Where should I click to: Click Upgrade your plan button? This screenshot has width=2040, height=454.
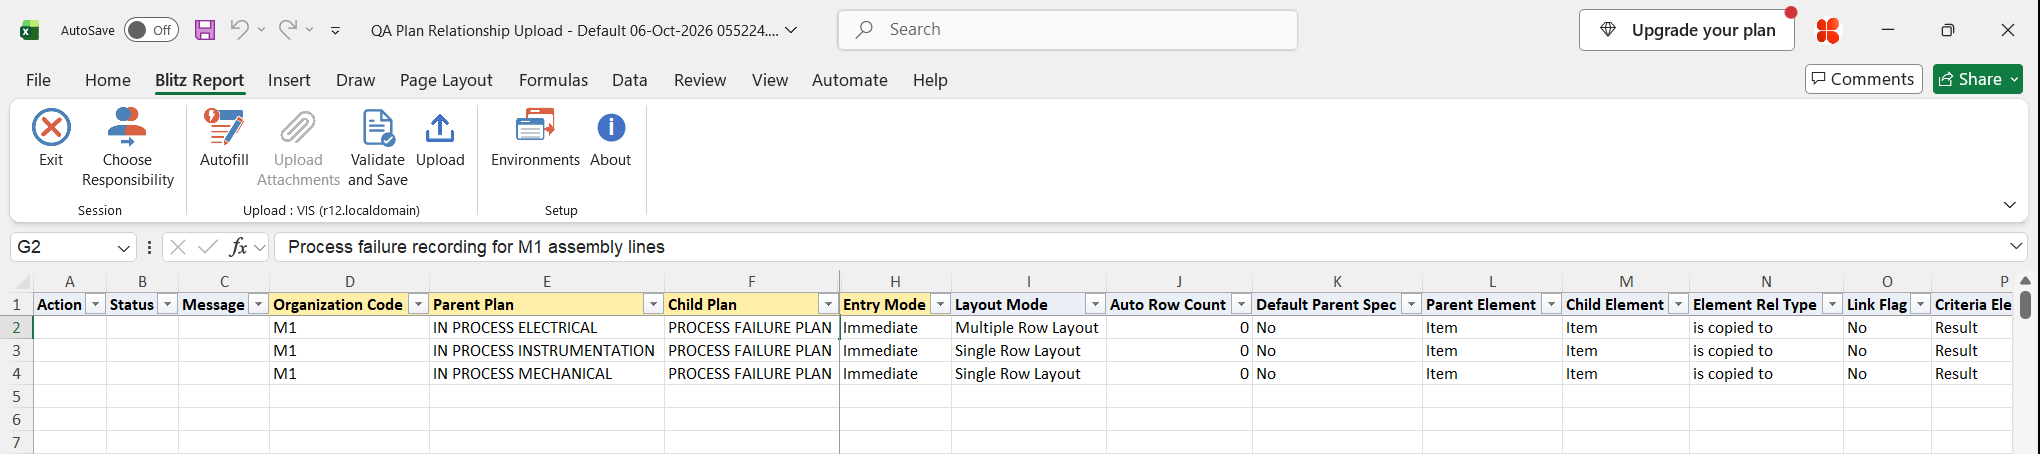(x=1687, y=30)
